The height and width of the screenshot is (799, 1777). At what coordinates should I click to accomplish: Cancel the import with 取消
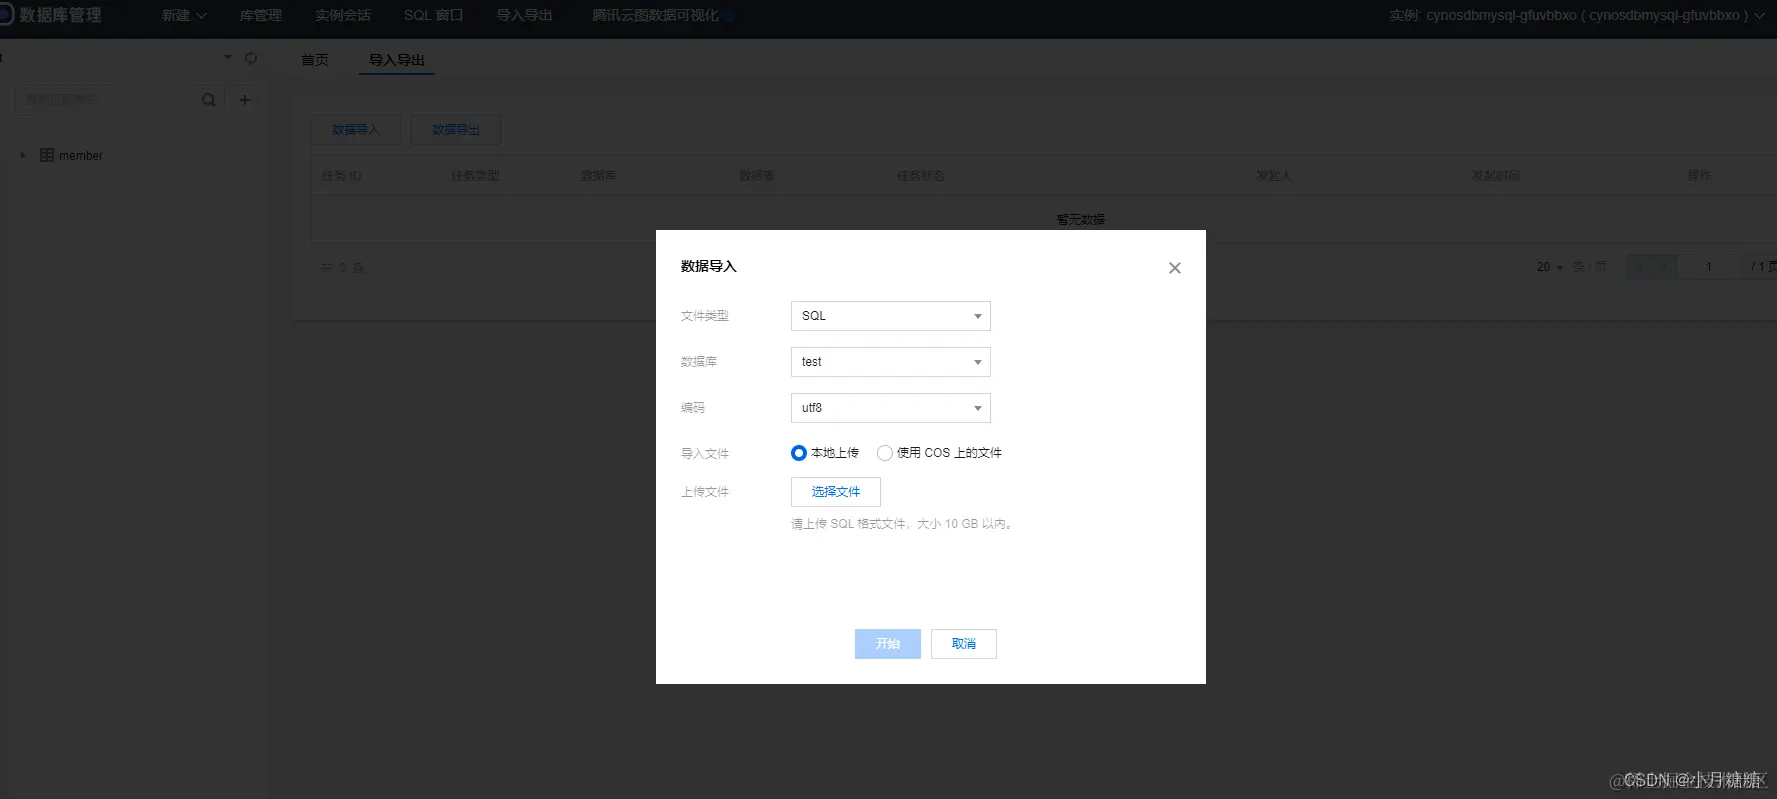[x=964, y=644]
